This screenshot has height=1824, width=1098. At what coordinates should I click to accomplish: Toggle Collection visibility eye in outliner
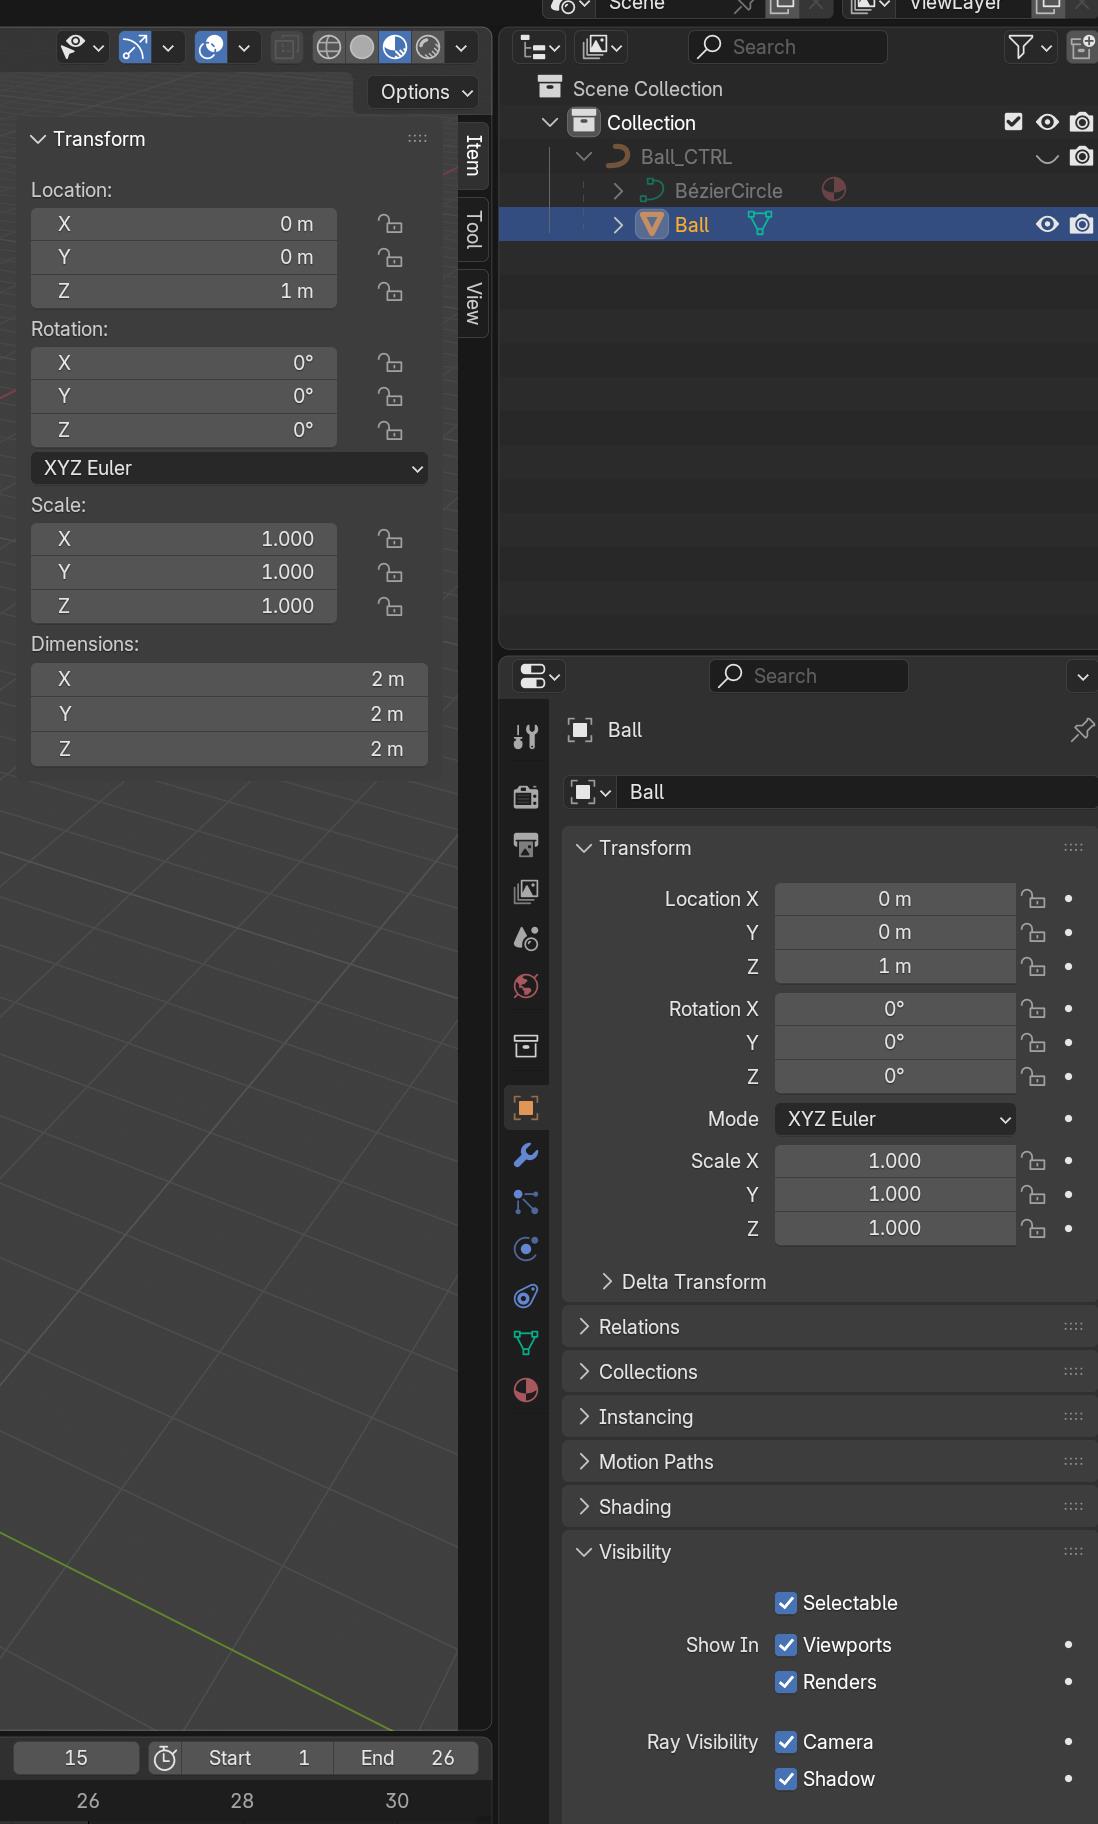pos(1047,122)
